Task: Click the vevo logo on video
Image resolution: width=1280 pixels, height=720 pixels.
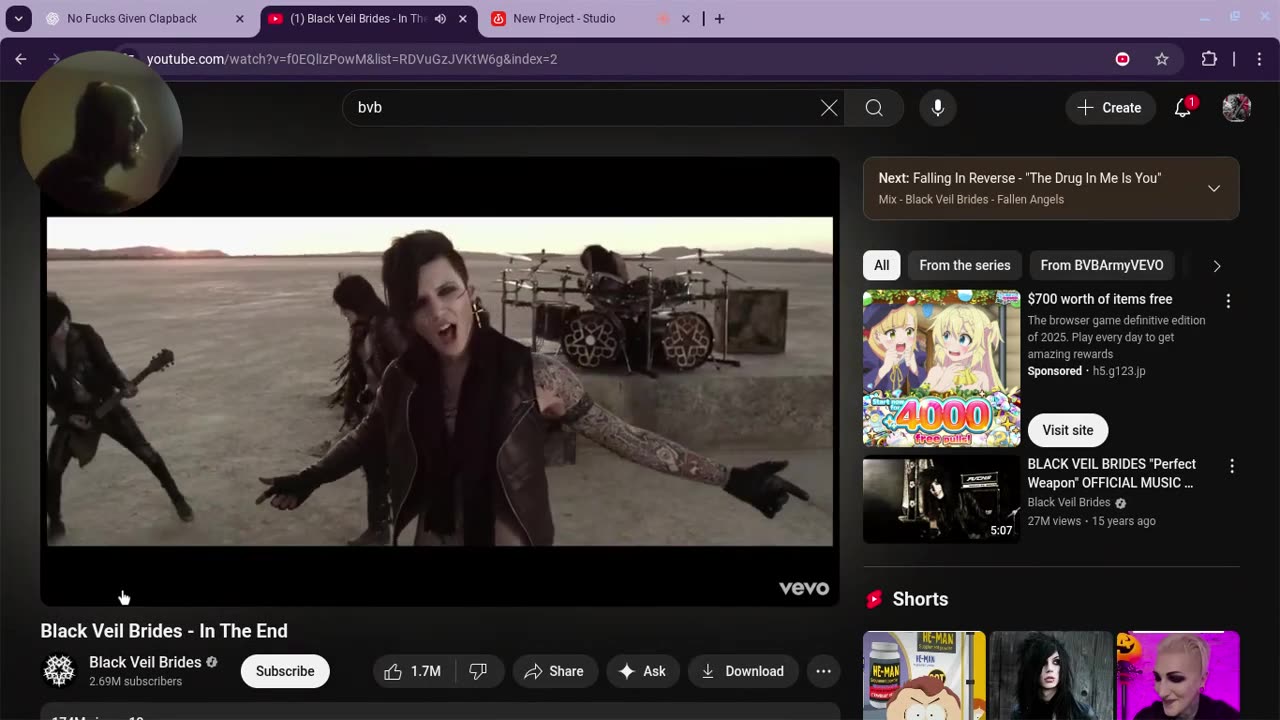Action: (804, 588)
